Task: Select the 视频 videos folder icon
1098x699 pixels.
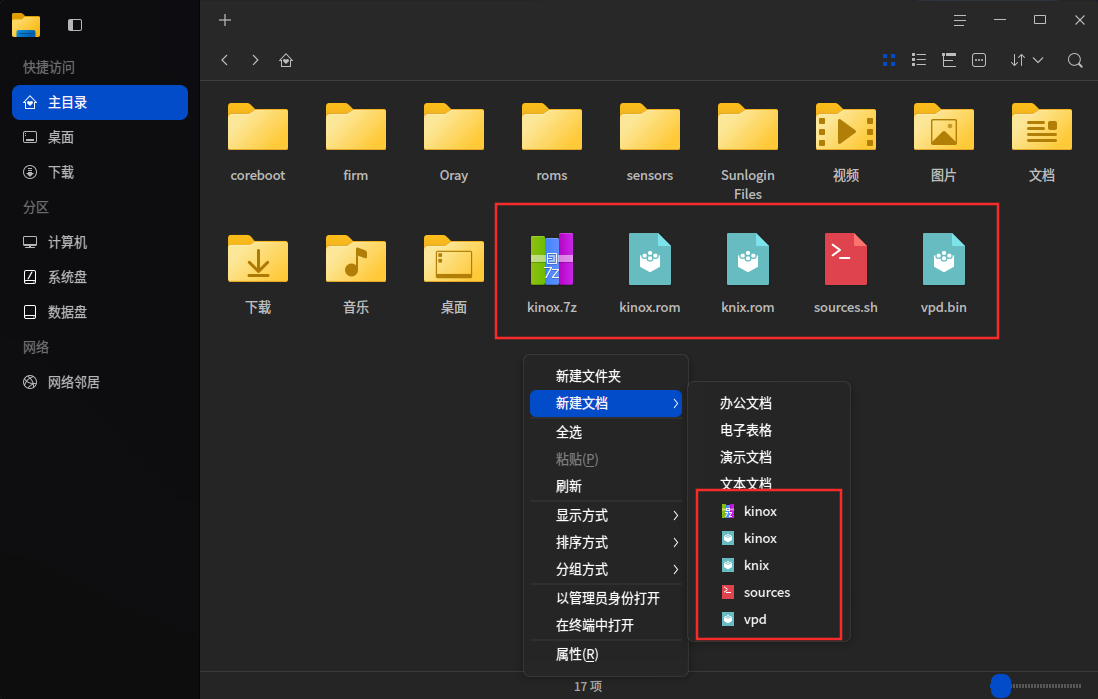Action: 846,127
